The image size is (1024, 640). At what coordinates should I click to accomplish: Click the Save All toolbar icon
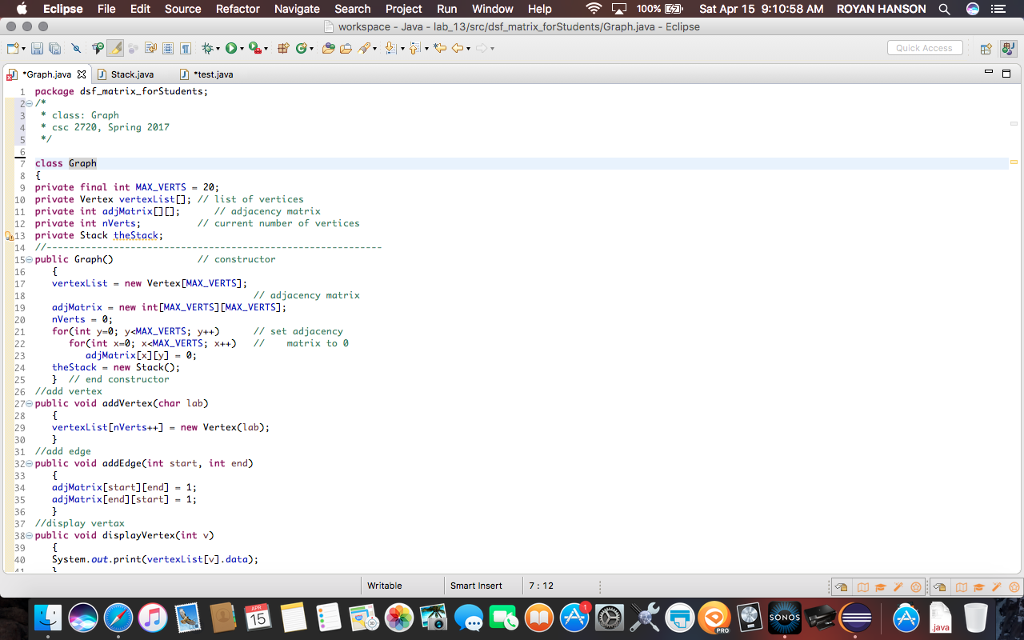pyautogui.click(x=53, y=48)
